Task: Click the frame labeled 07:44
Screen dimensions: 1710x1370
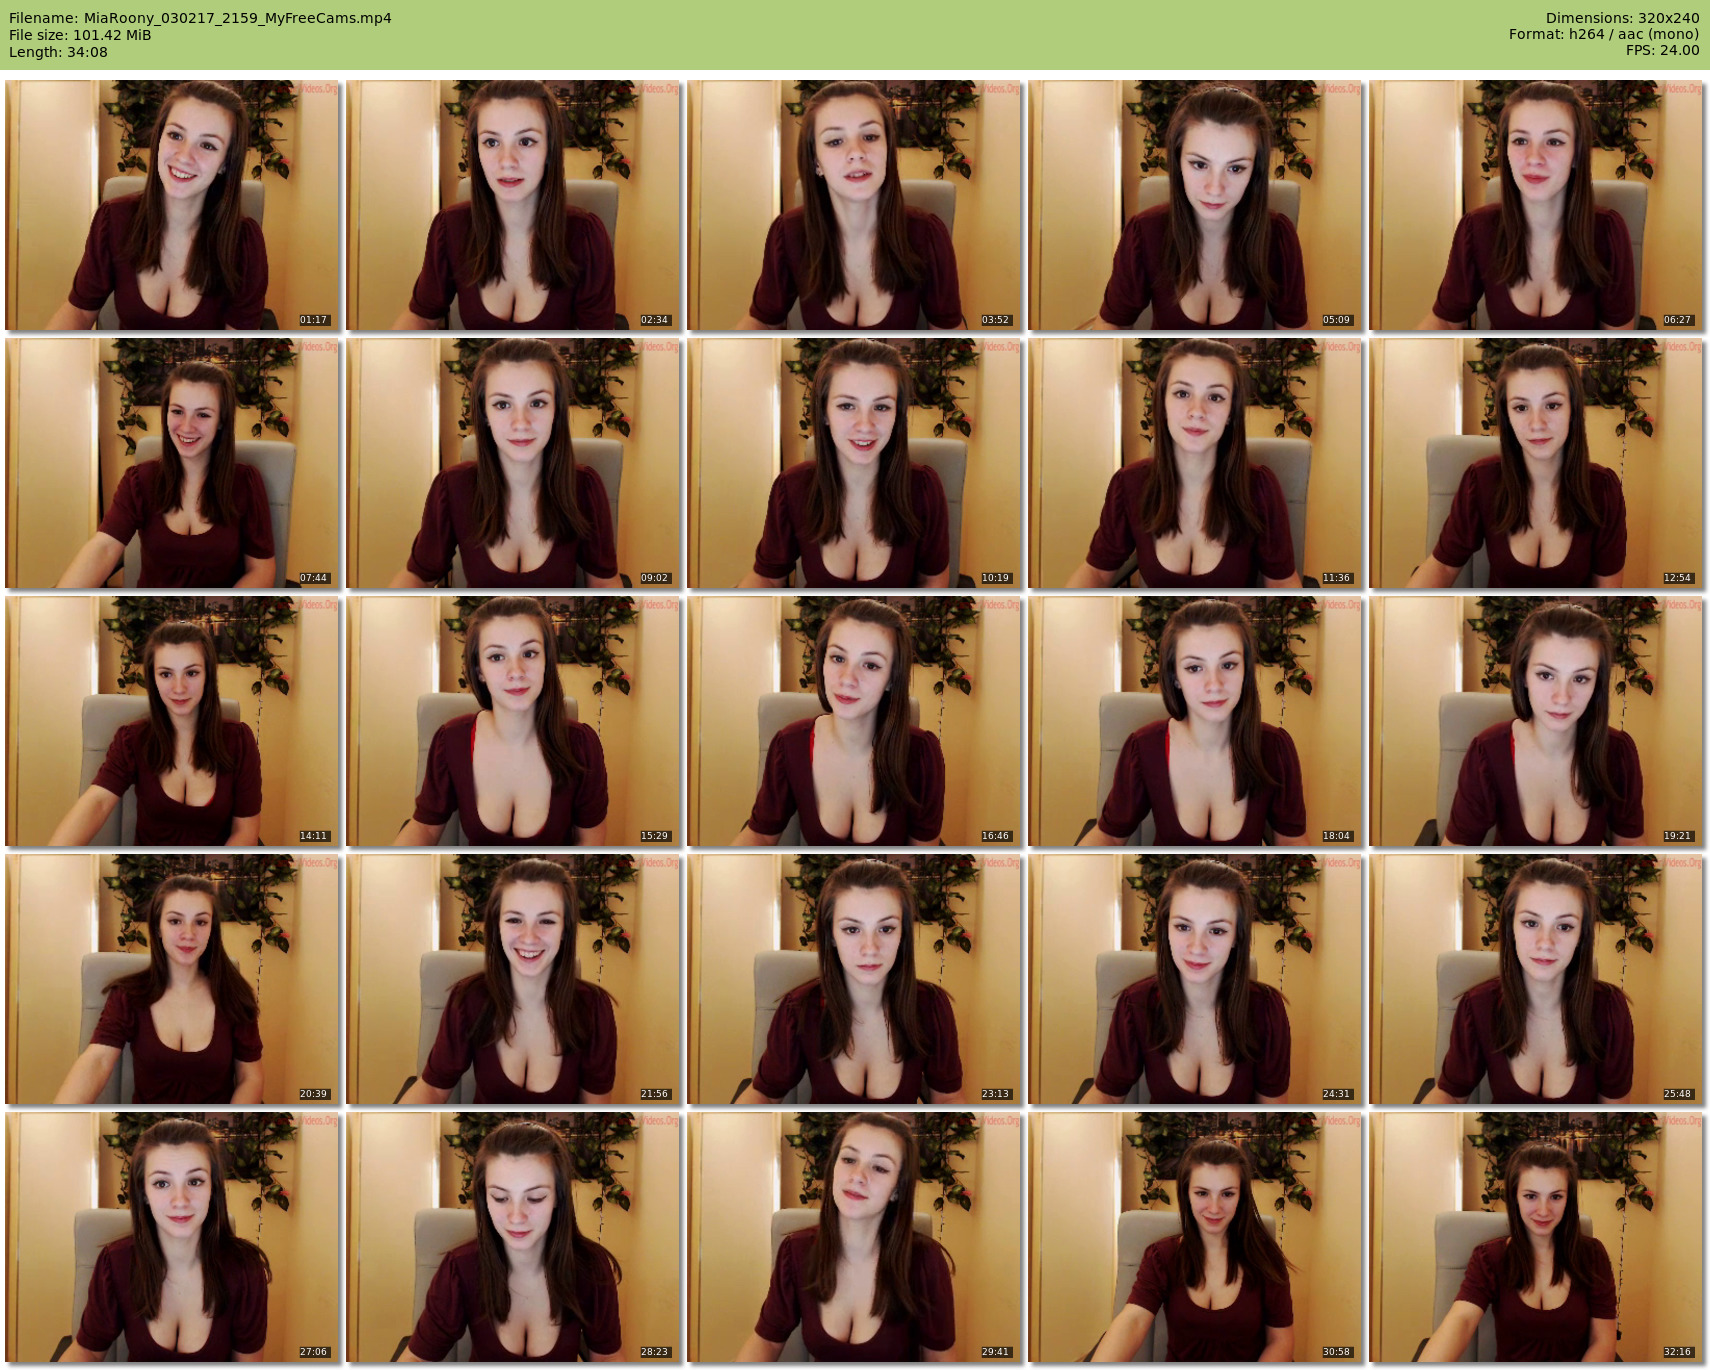Action: click(172, 463)
